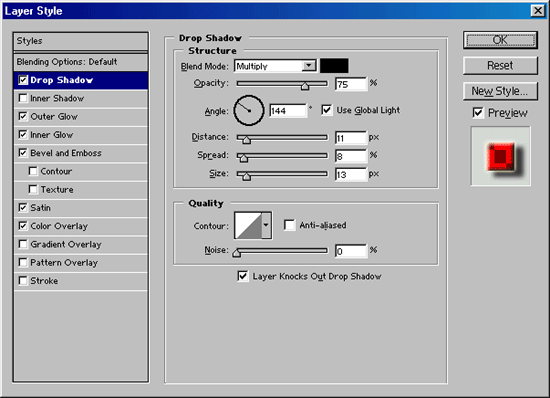Click the Reset button

coord(500,66)
